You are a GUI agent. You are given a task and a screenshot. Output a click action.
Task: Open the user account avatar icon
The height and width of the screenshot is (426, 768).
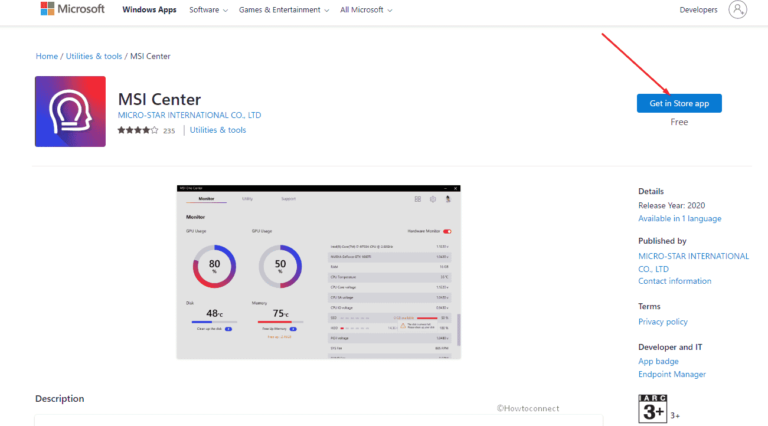(x=738, y=10)
